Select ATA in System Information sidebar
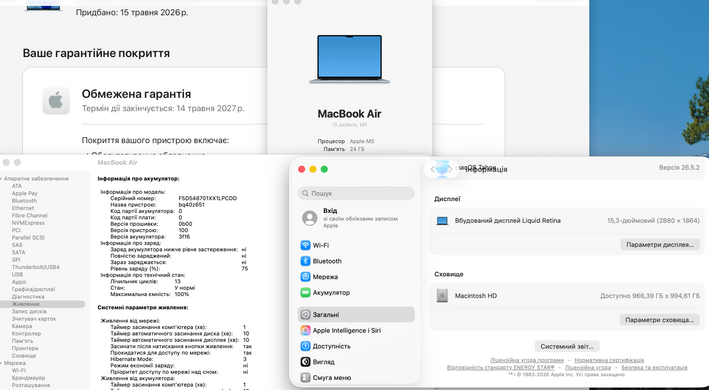Screen dimensions: 709x390 [17, 186]
